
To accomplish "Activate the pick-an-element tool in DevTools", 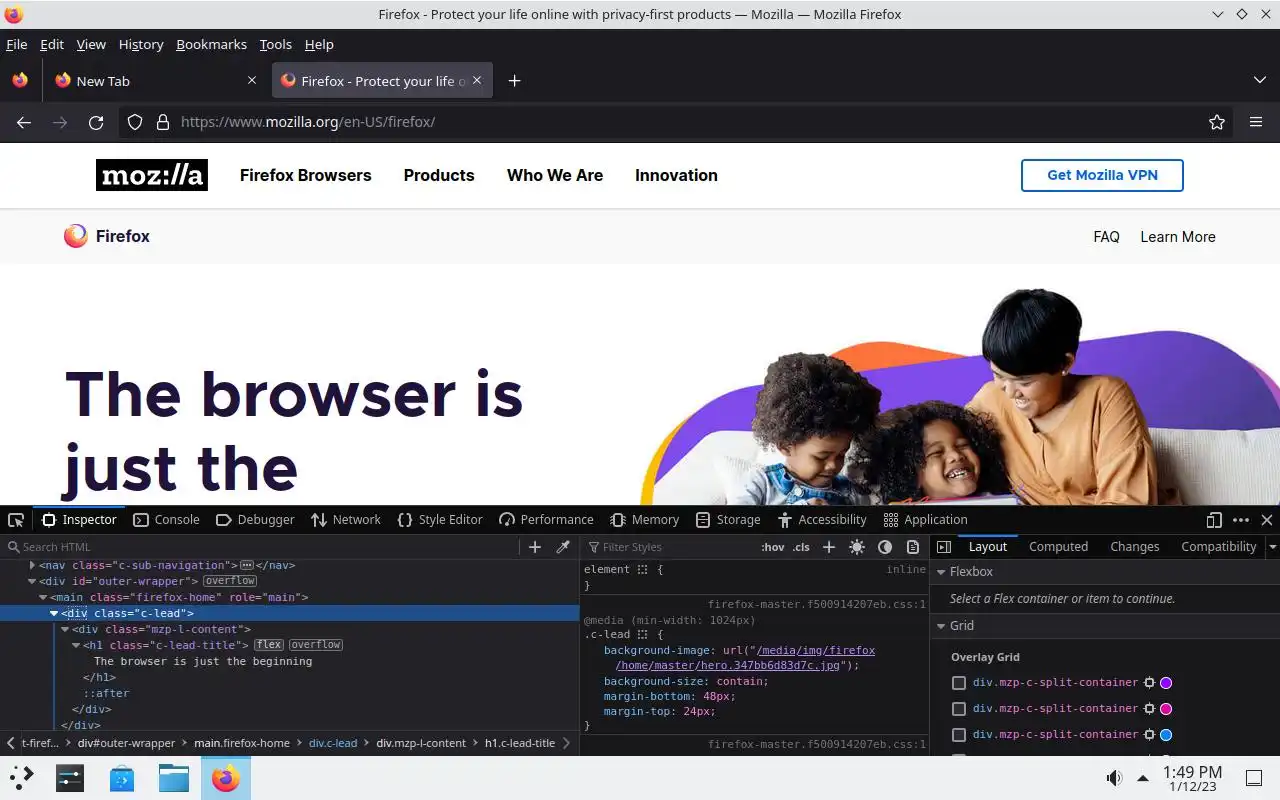I will coord(16,520).
